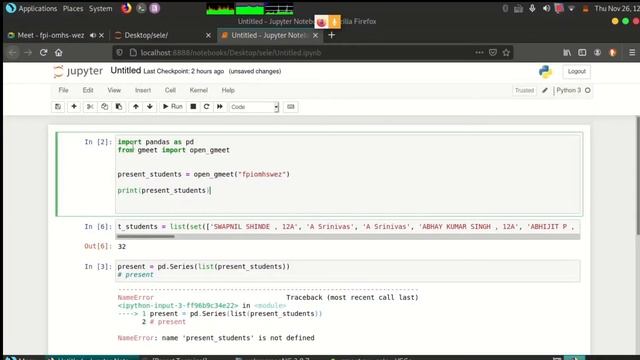640x360 pixels.
Task: Click the NameError traceback heading
Action: [x=136, y=298]
